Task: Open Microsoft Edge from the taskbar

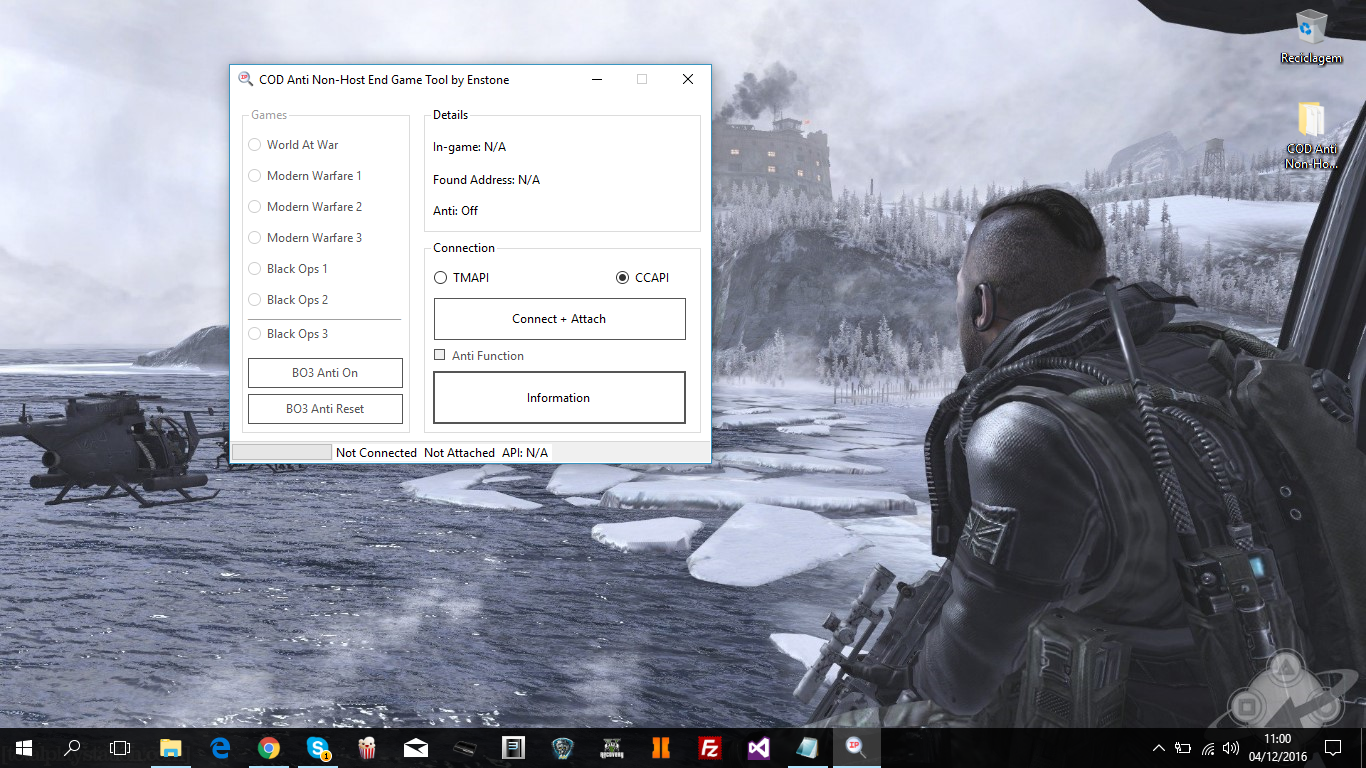Action: click(220, 748)
